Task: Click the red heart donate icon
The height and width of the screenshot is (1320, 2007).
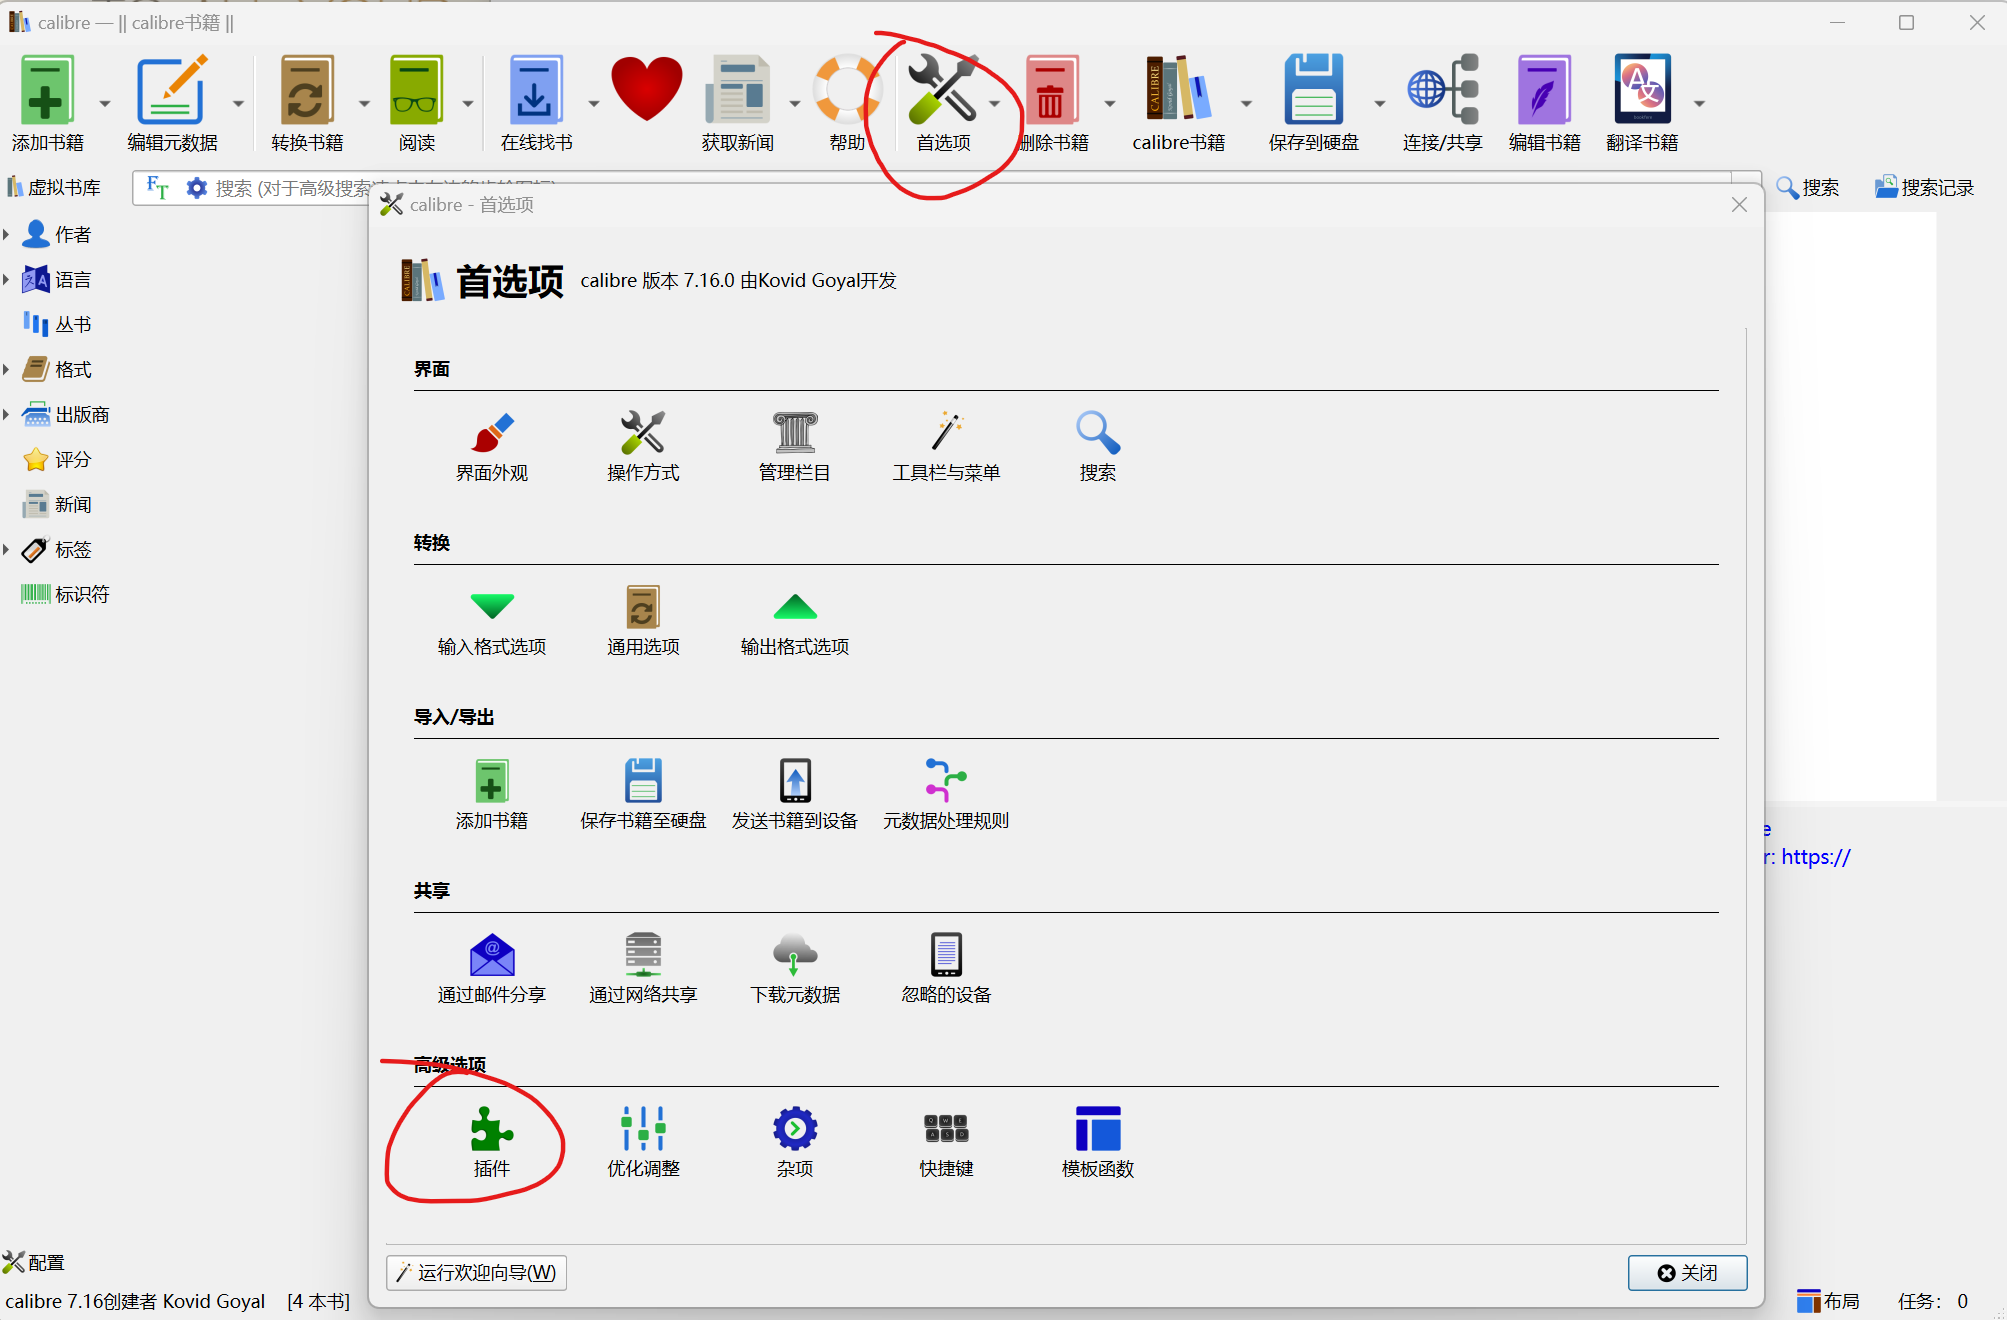Action: coord(647,90)
